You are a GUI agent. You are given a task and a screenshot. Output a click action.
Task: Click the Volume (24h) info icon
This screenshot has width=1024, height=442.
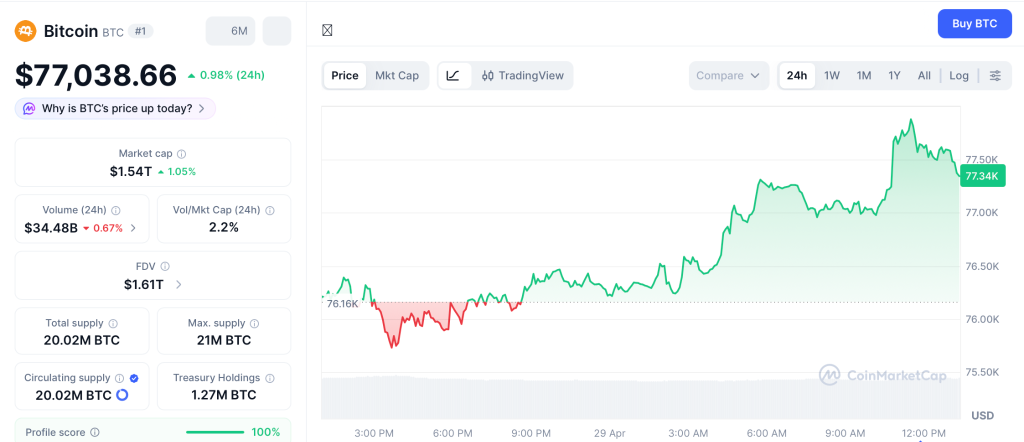pos(116,211)
